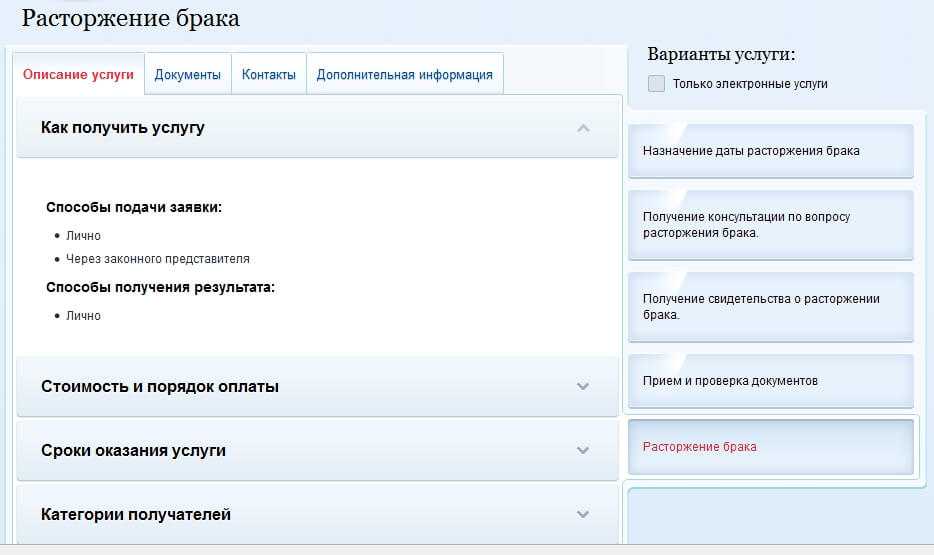The width and height of the screenshot is (934, 555).
Task: Open the Описание услуги tab
Action: click(79, 74)
